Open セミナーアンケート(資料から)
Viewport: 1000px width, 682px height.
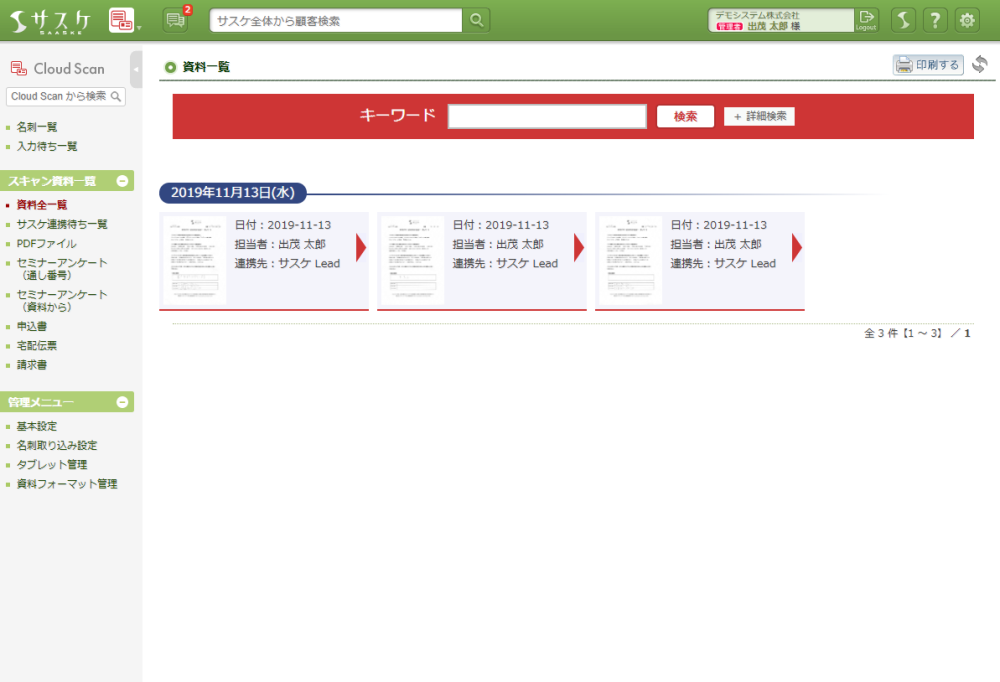pyautogui.click(x=62, y=300)
